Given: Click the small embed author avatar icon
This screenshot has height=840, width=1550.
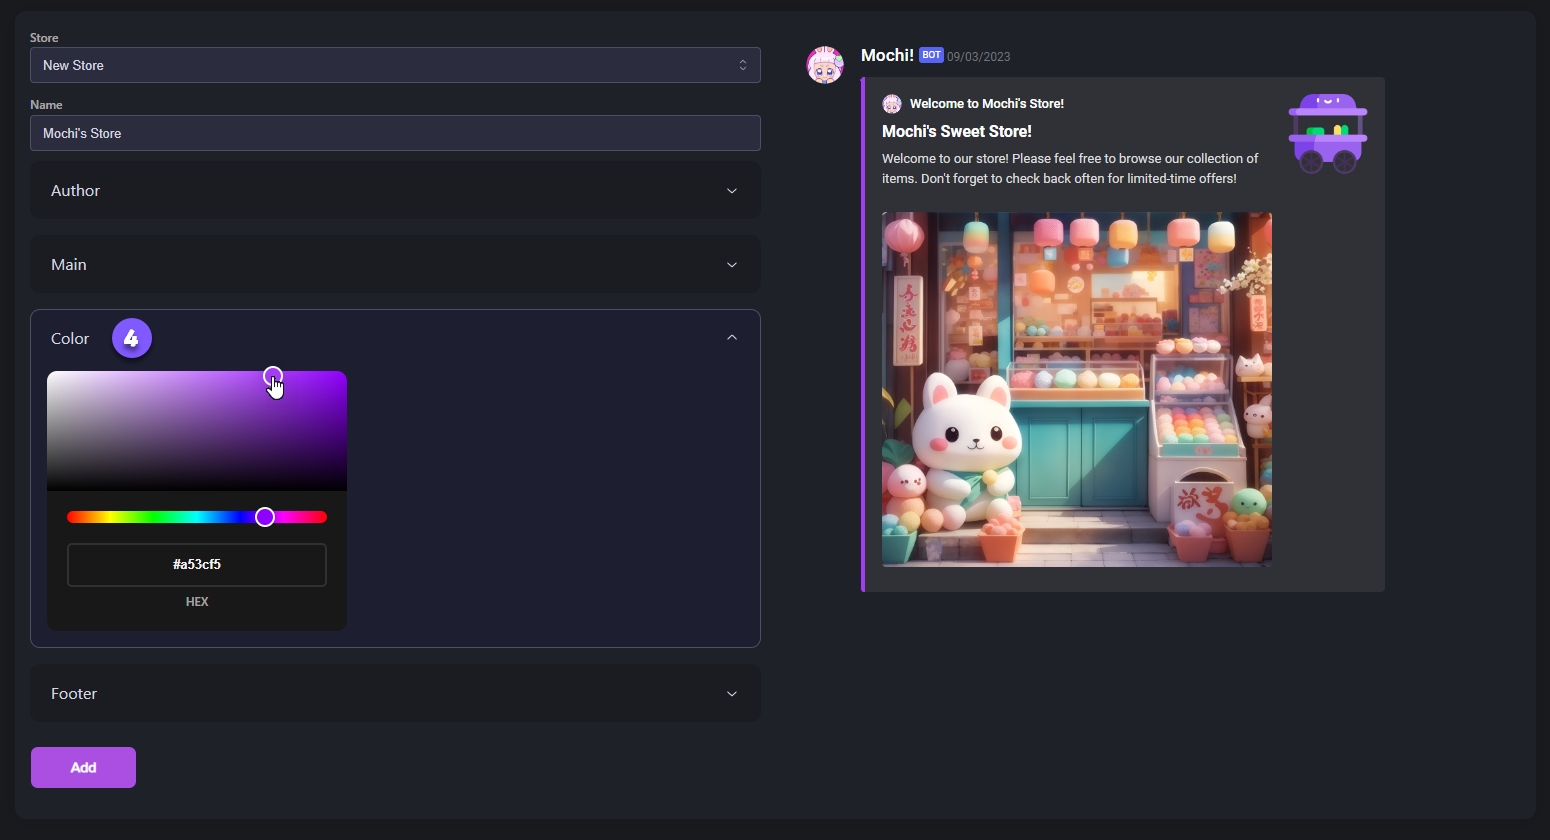Looking at the screenshot, I should pyautogui.click(x=892, y=104).
